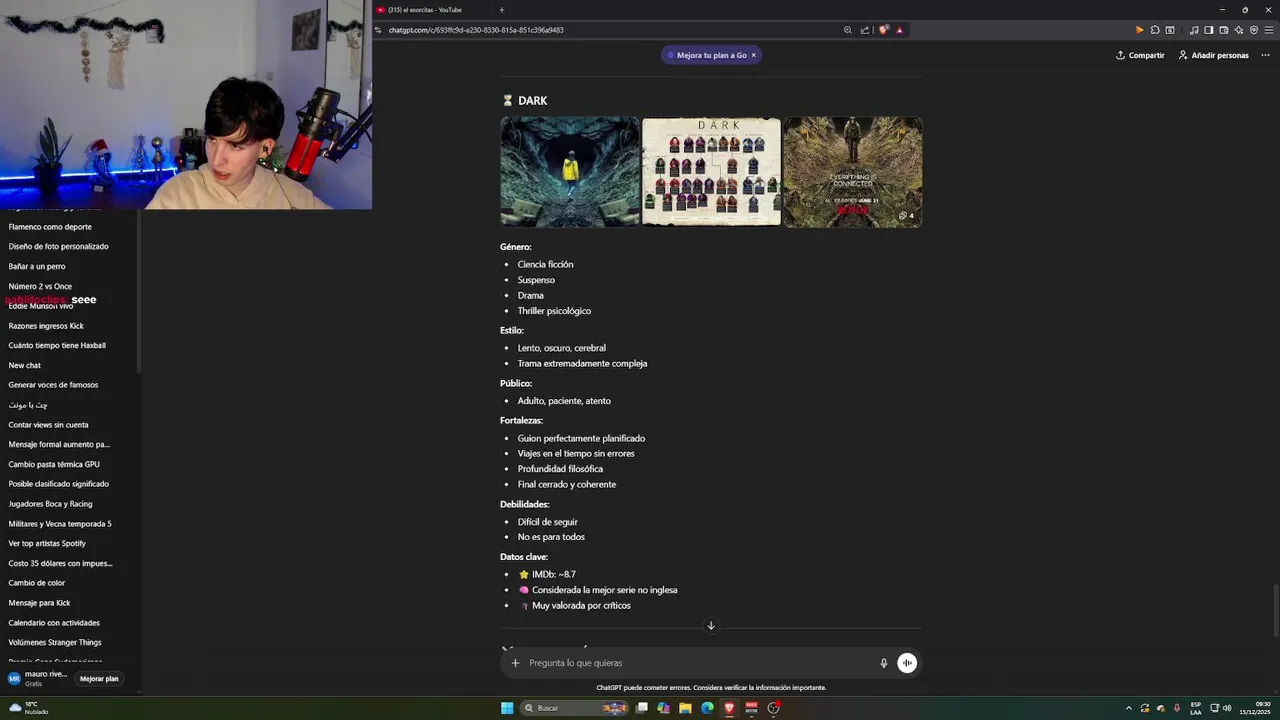Show hidden system tray icons
The height and width of the screenshot is (720, 1280).
pos(1129,708)
